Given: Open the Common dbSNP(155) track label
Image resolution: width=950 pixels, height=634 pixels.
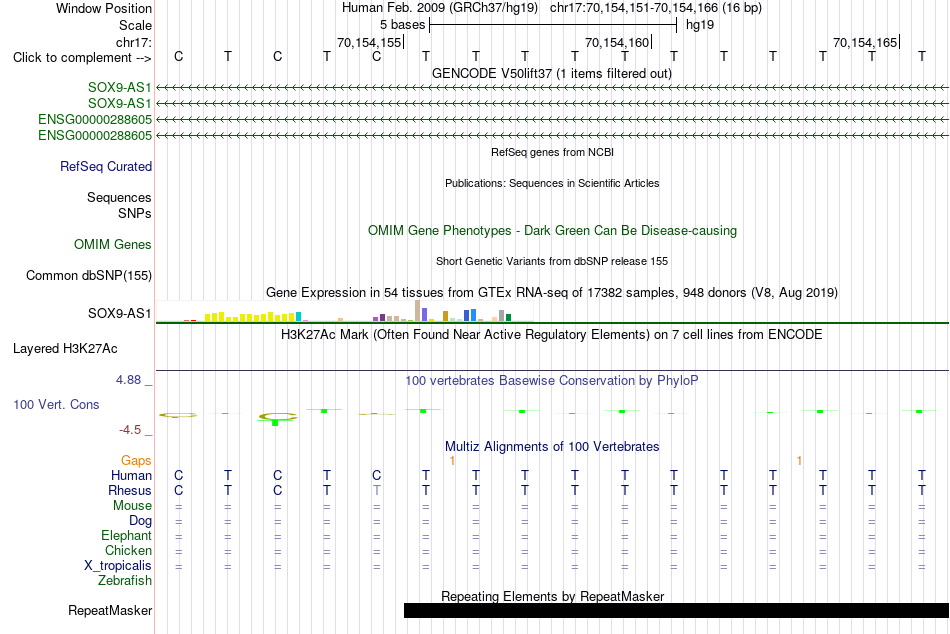Looking at the screenshot, I should point(89,275).
